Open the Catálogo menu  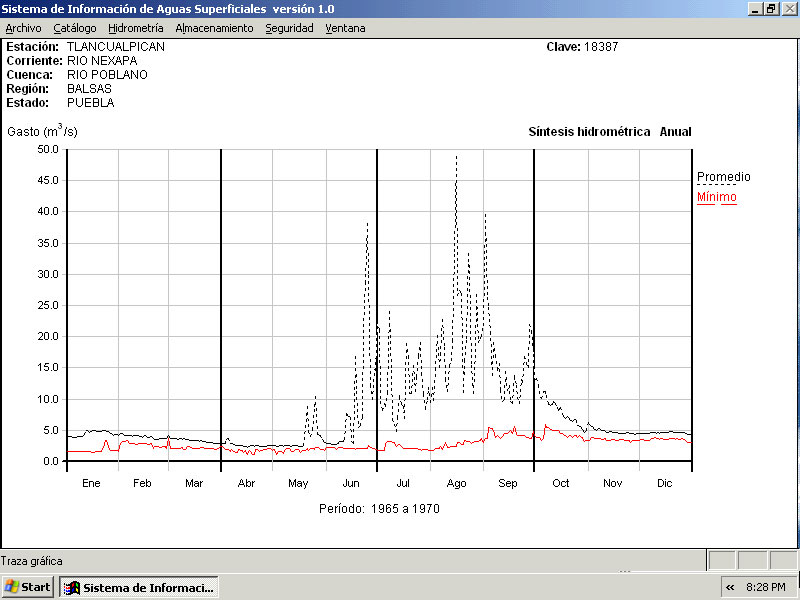coord(75,28)
